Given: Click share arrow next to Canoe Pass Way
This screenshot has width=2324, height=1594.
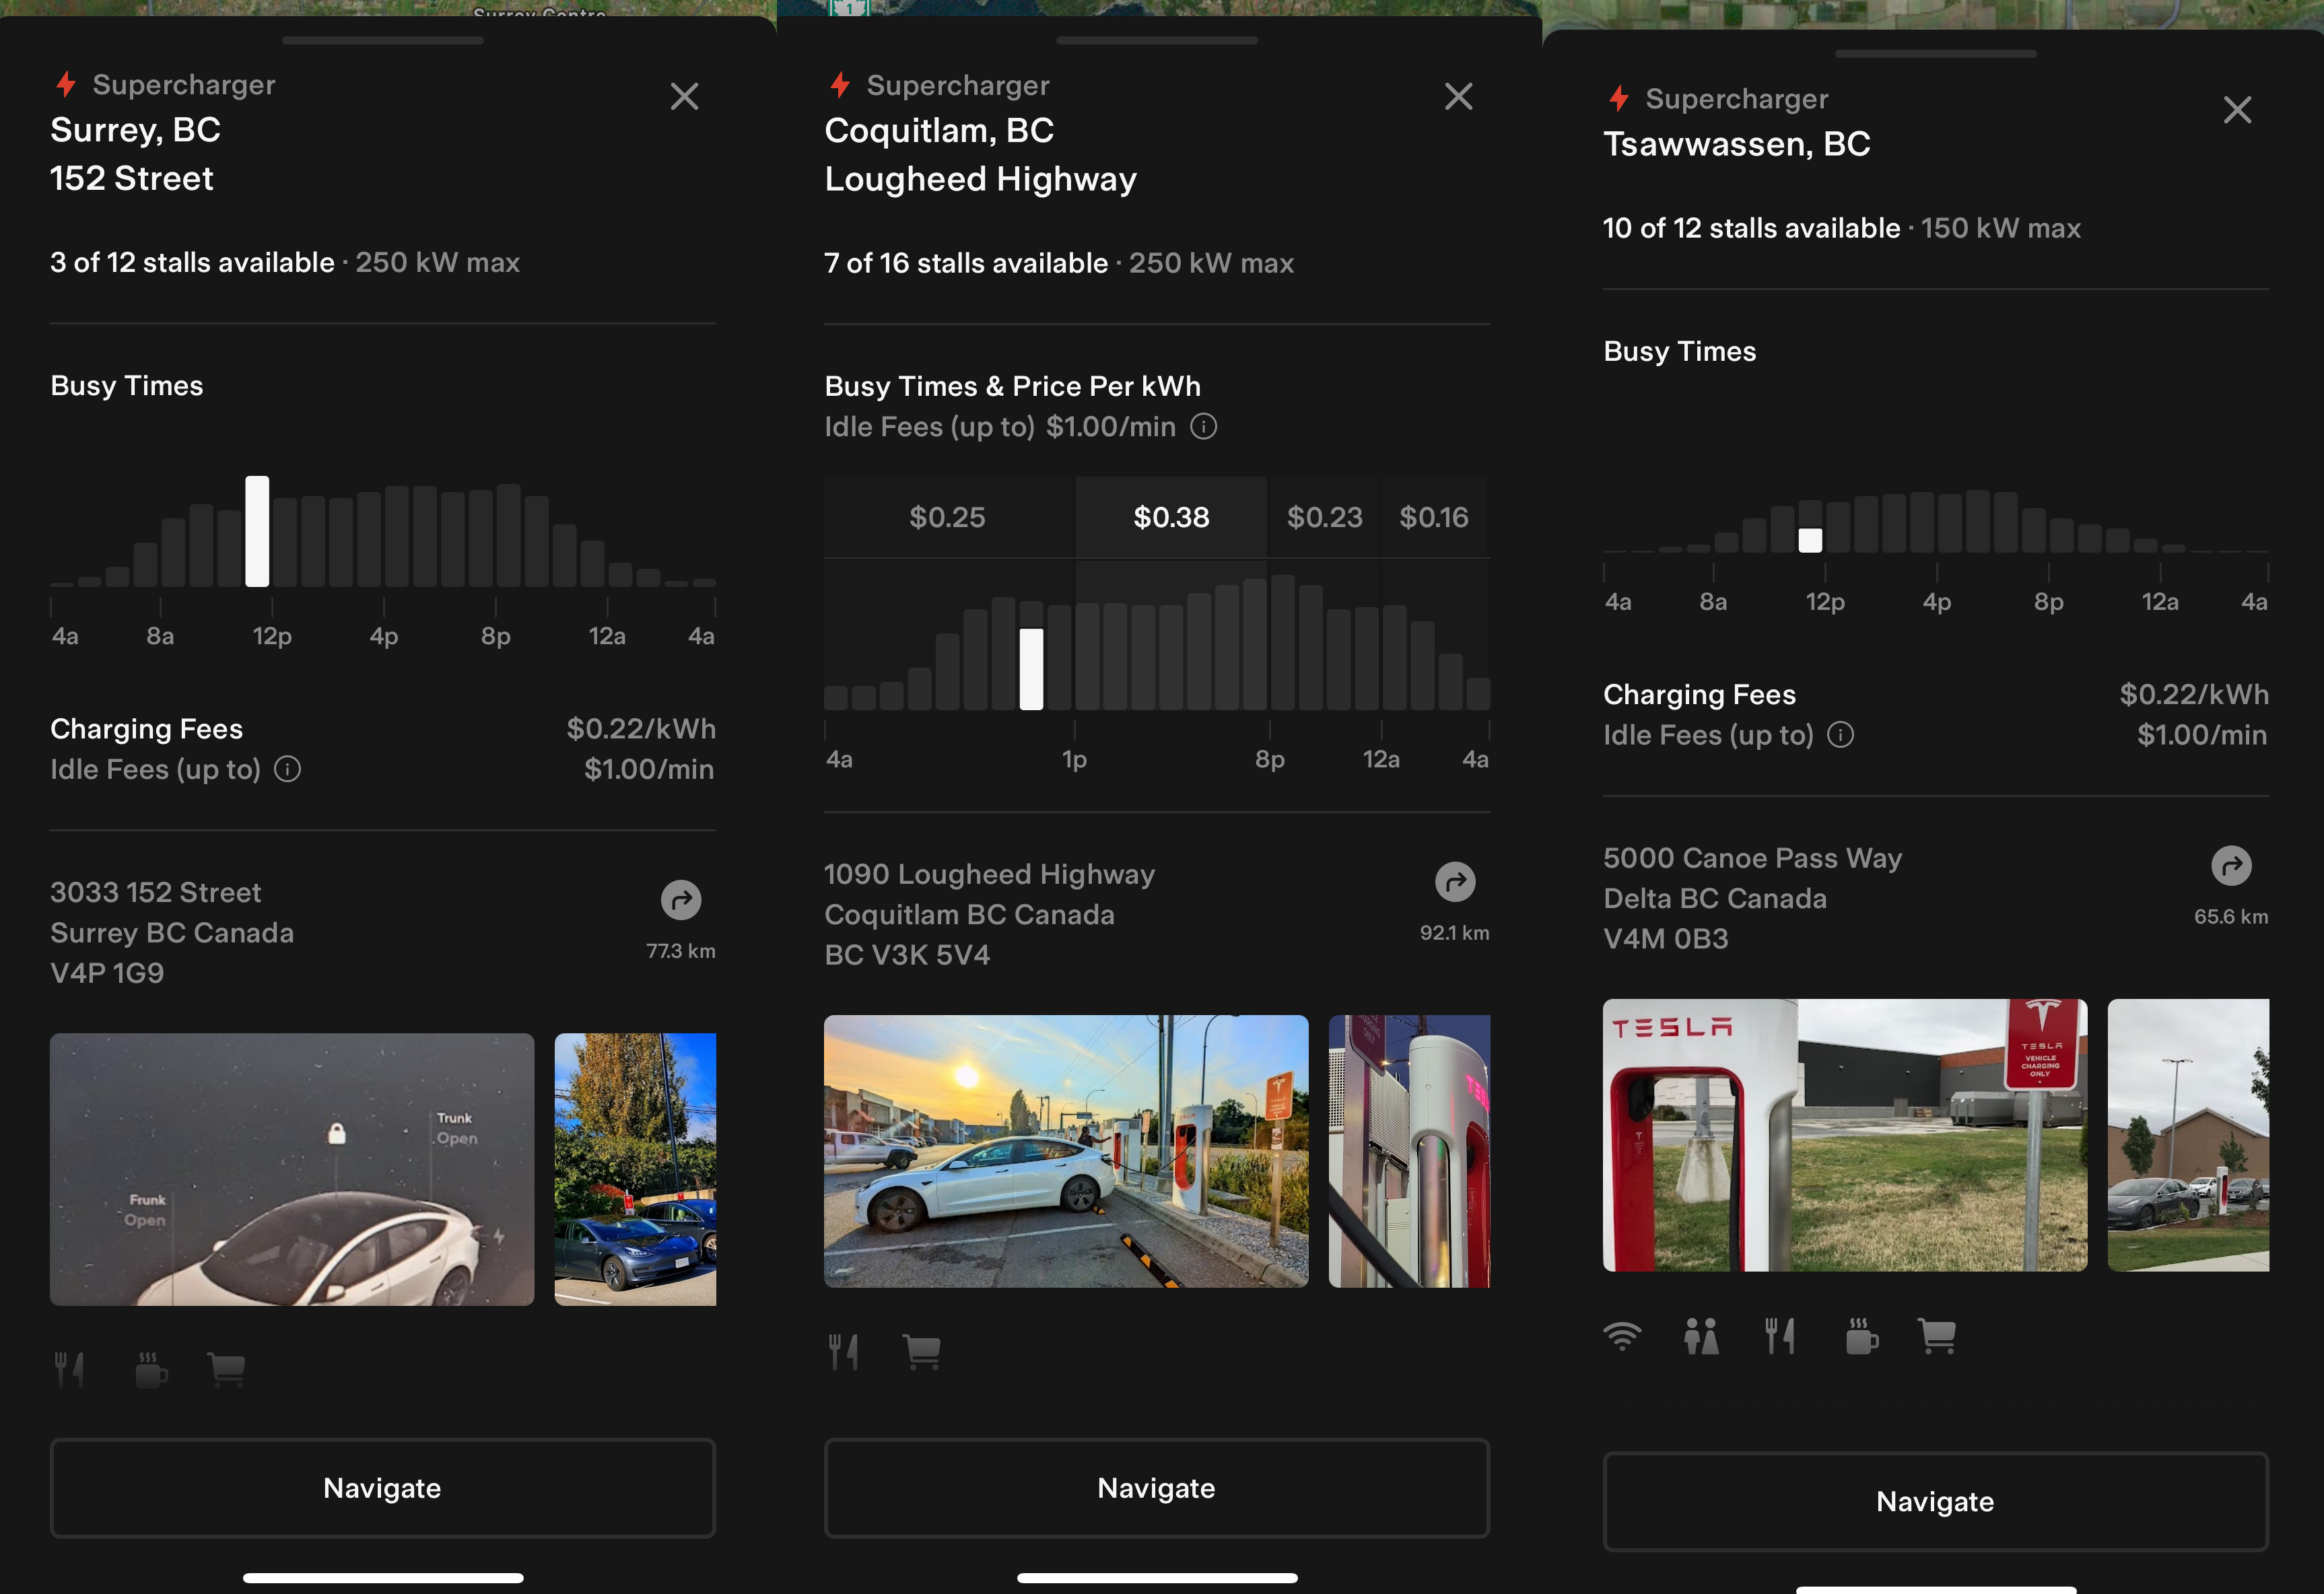Looking at the screenshot, I should pos(2231,866).
